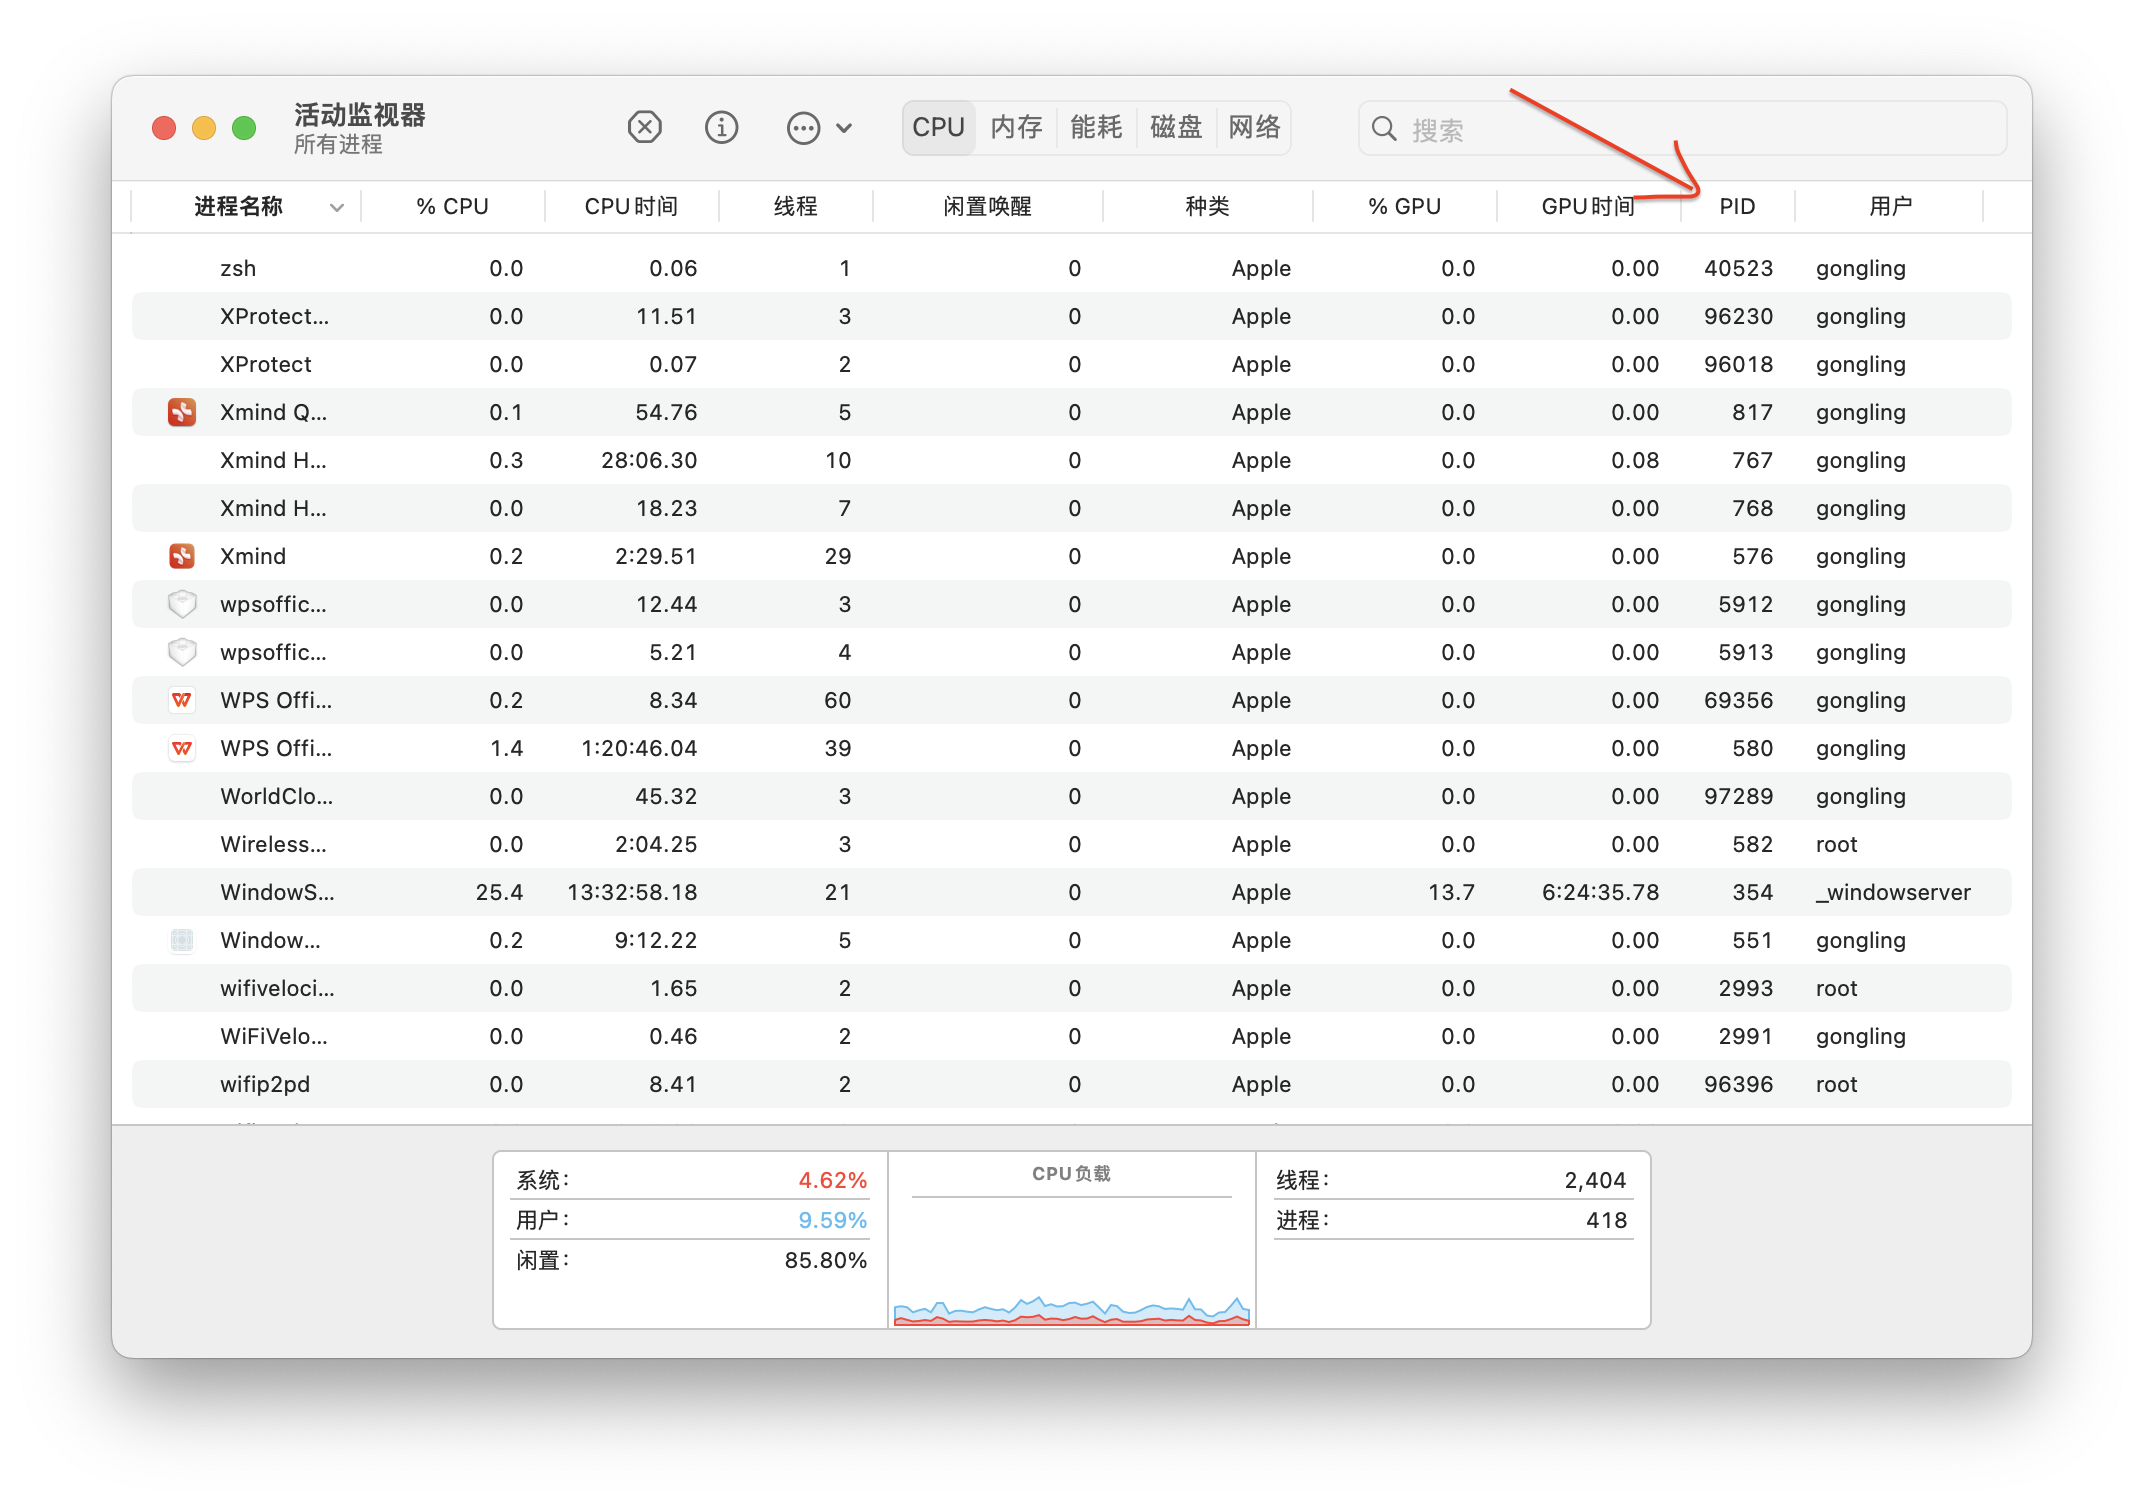Viewport: 2144px width, 1506px height.
Task: Sort processes by the 线程 column
Action: pos(797,206)
